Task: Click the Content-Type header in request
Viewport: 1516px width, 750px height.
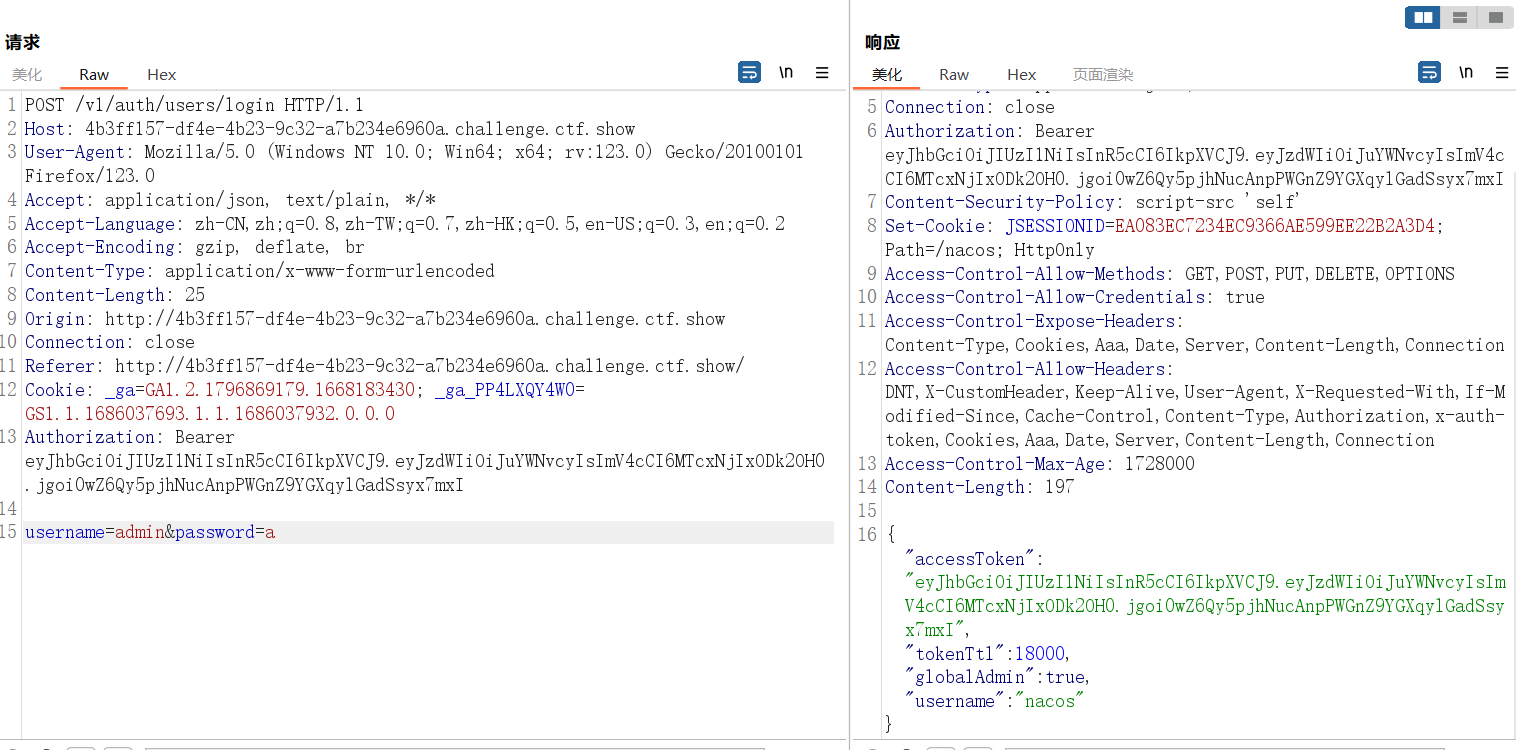Action: (260, 271)
